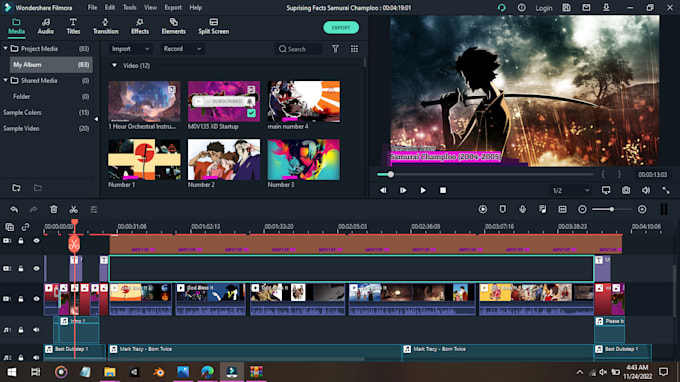Add new folder icon in media panel
The height and width of the screenshot is (382, 680).
pyautogui.click(x=16, y=188)
